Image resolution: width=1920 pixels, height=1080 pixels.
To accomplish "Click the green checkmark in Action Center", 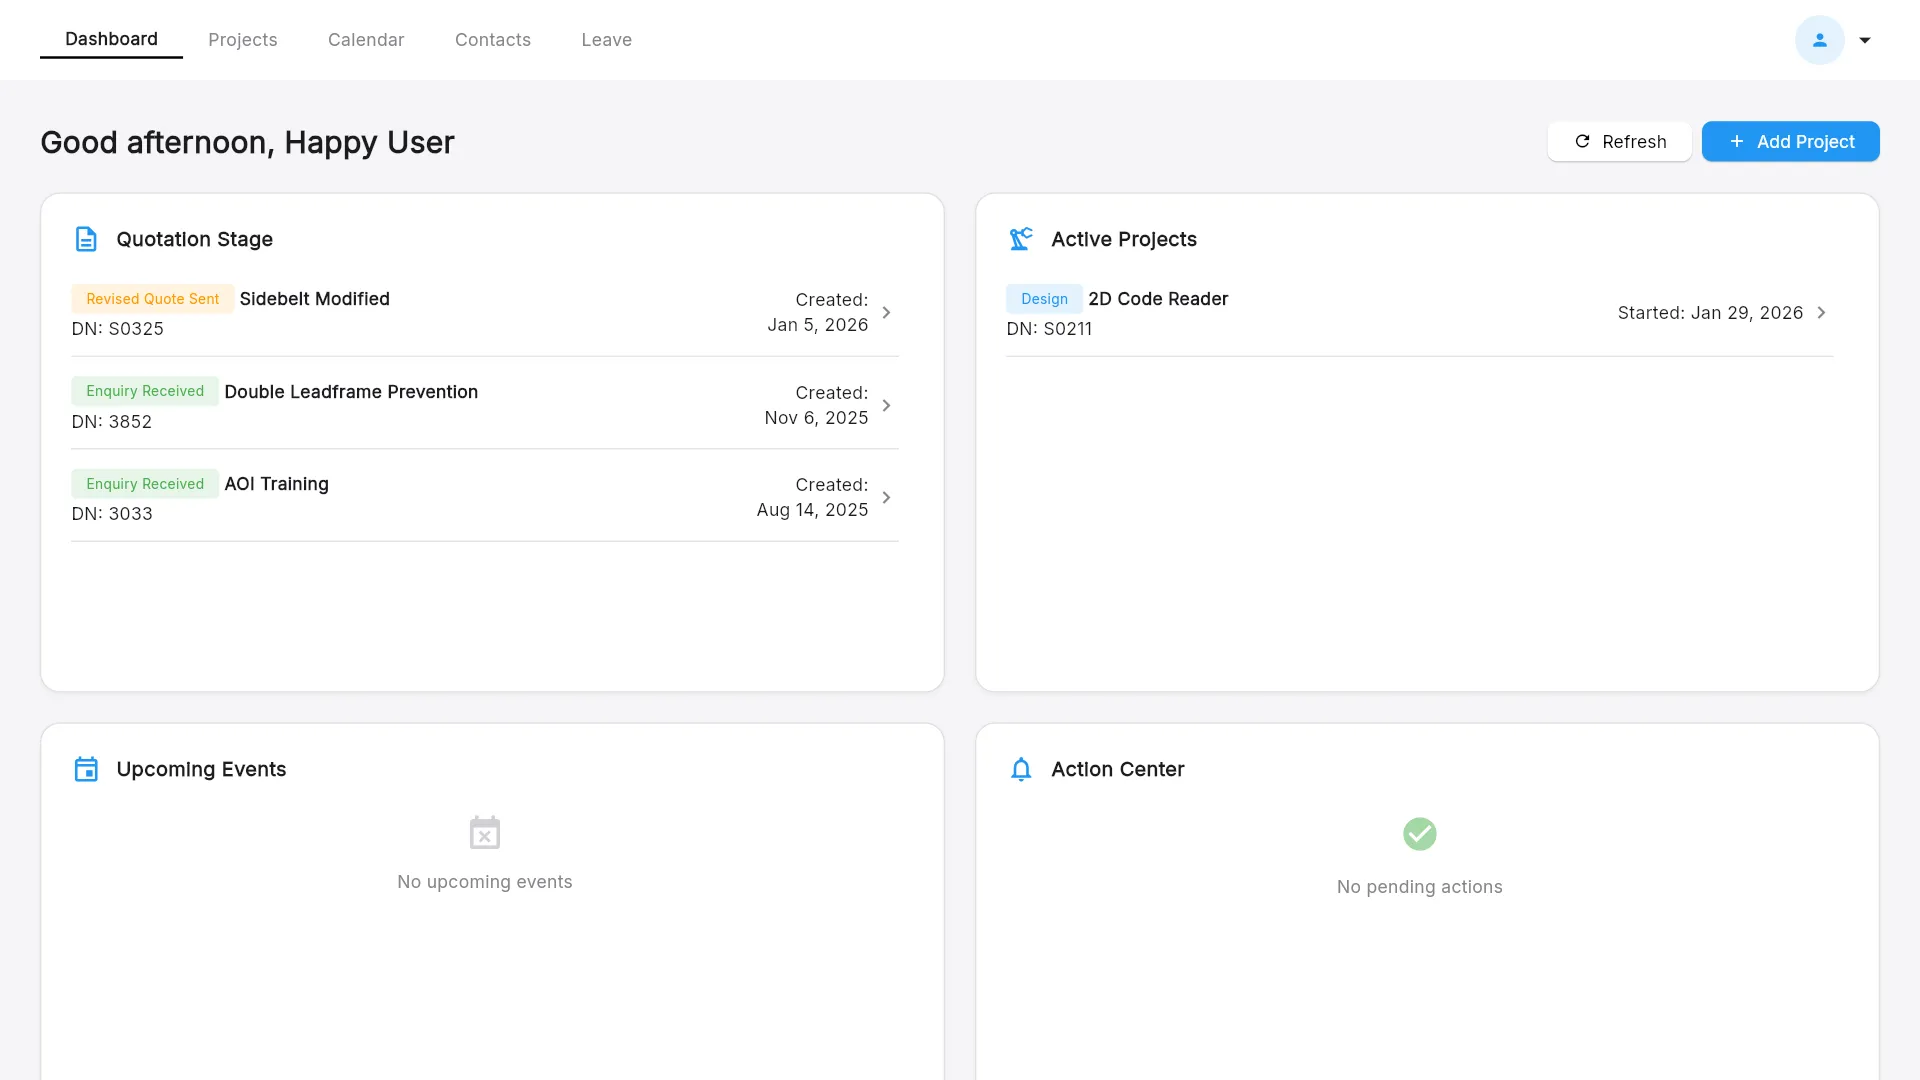I will pyautogui.click(x=1419, y=833).
